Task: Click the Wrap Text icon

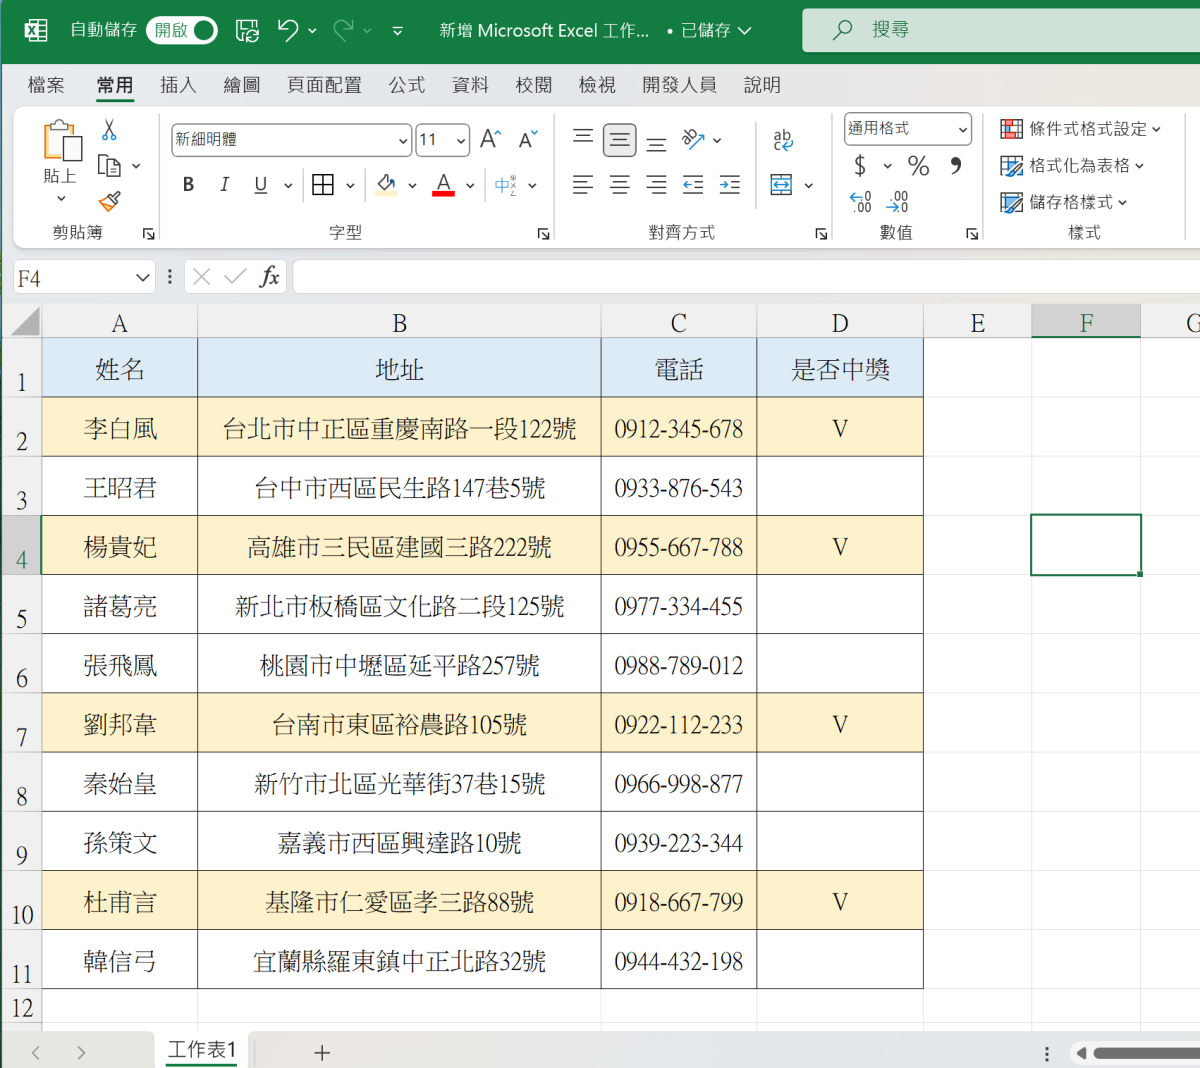Action: click(783, 140)
